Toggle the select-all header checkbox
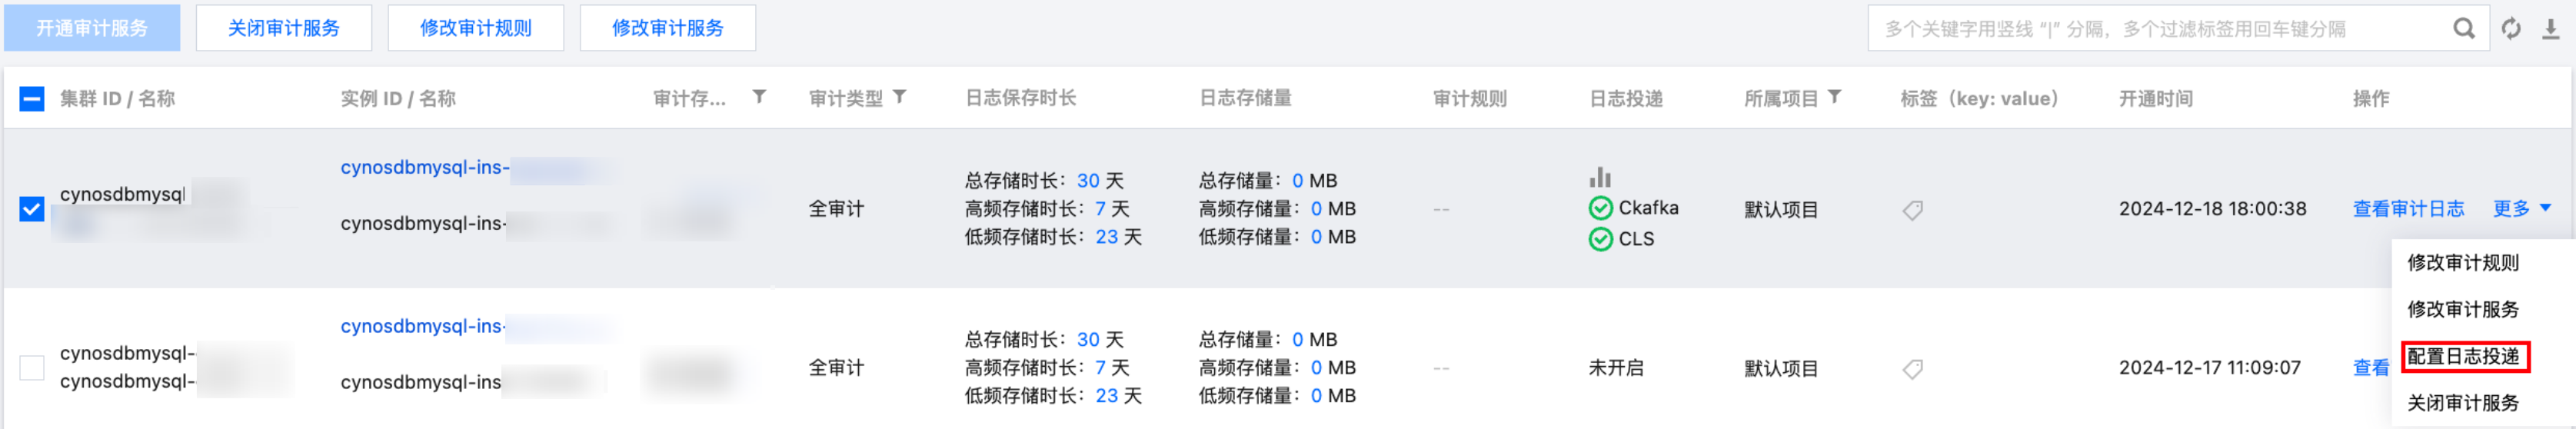This screenshot has width=2576, height=429. [x=32, y=99]
